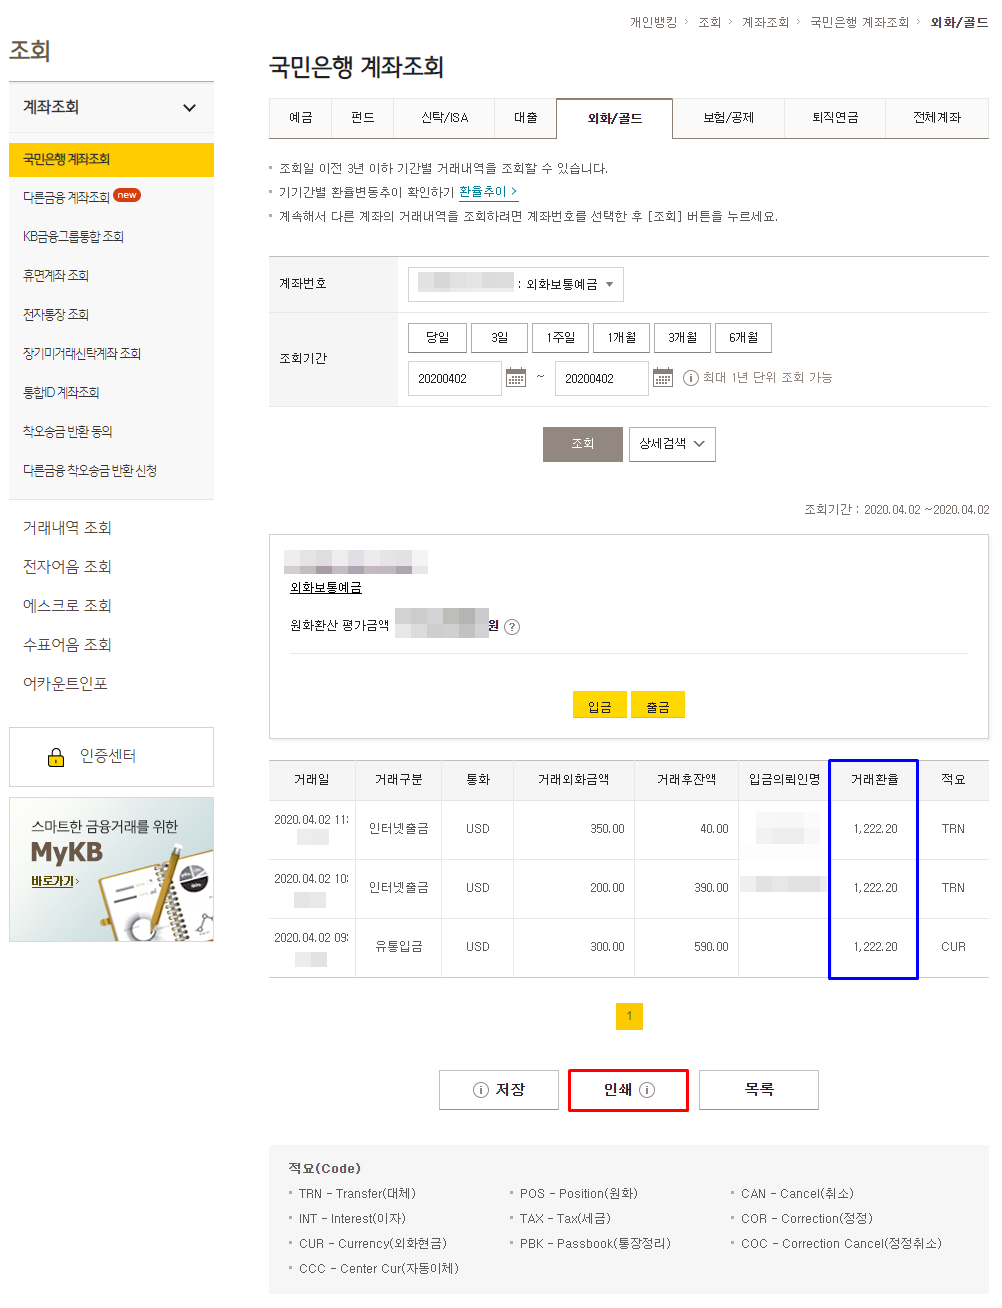Open 다른금융 착오송금 반환 신청
This screenshot has width=1002, height=1308.
90,471
